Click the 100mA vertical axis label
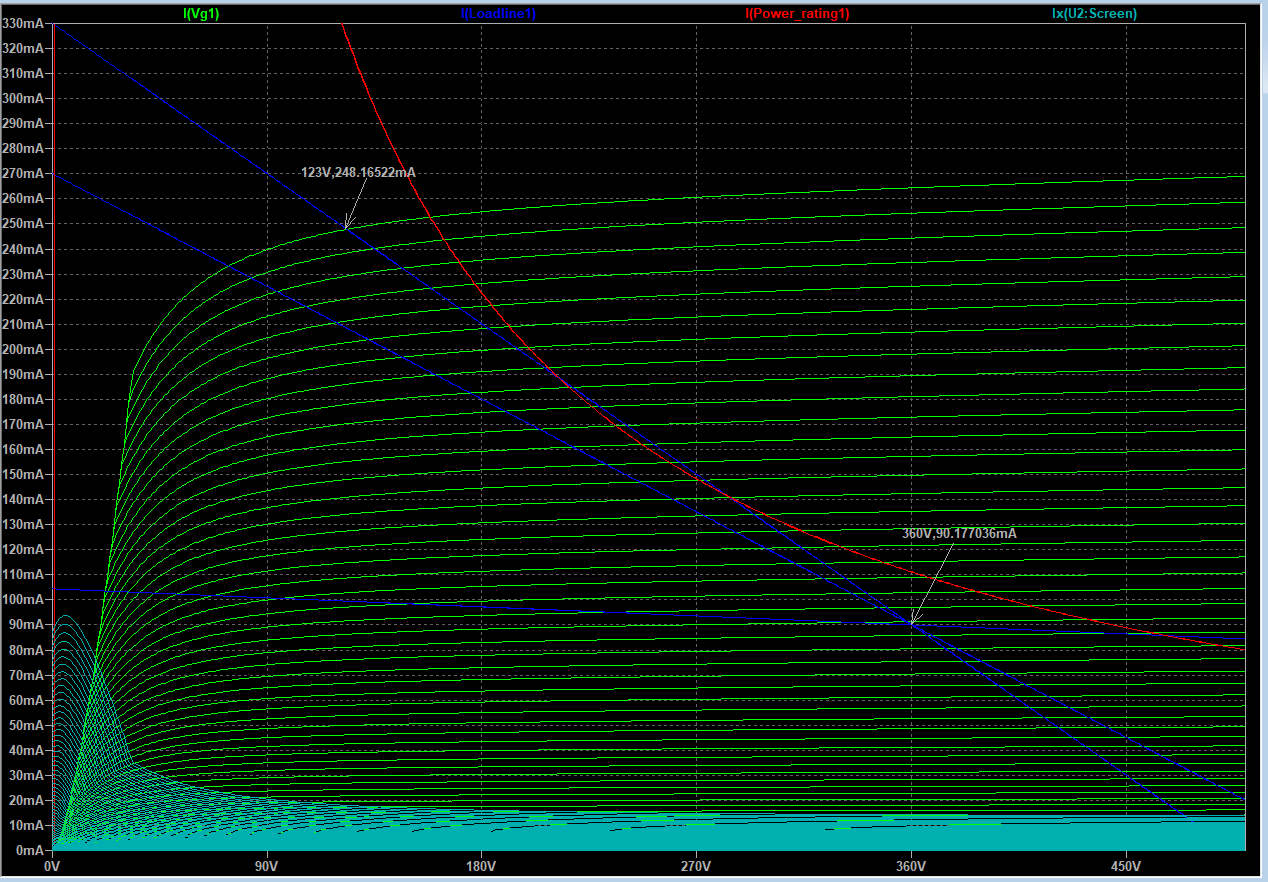The width and height of the screenshot is (1268, 882). click(x=24, y=600)
